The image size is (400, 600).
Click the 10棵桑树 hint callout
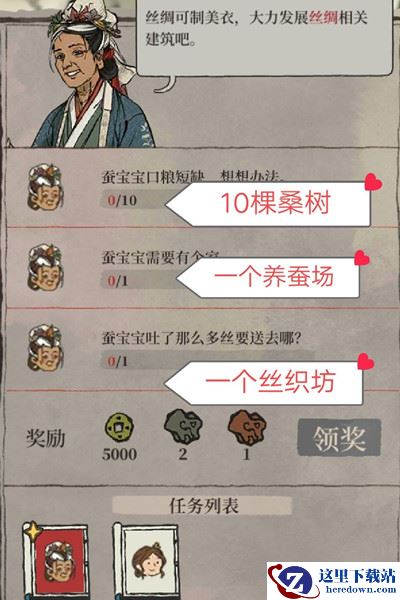click(x=269, y=204)
